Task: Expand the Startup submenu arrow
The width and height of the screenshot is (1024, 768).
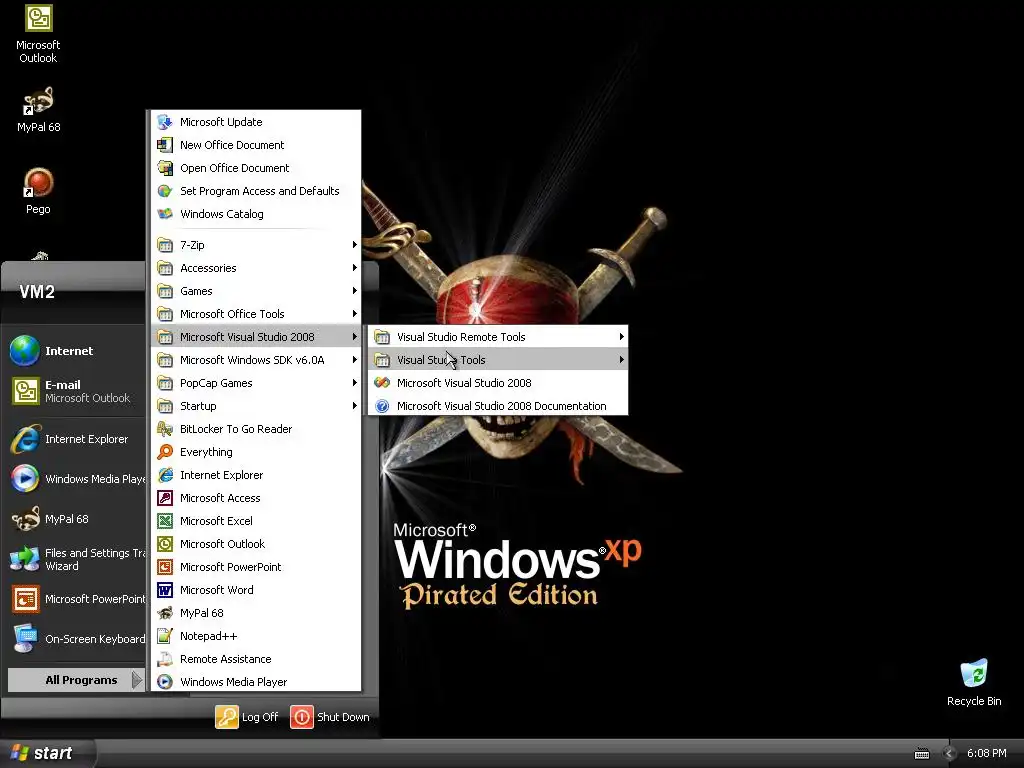Action: [x=355, y=406]
